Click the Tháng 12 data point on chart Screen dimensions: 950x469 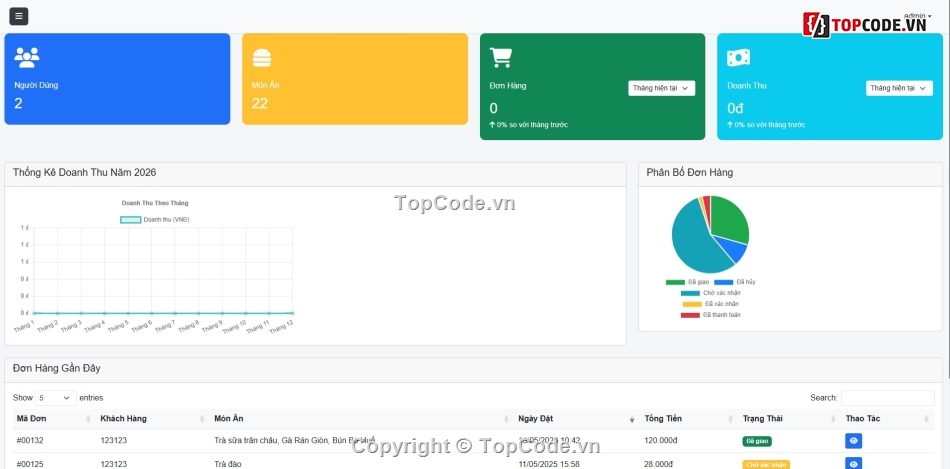click(293, 313)
